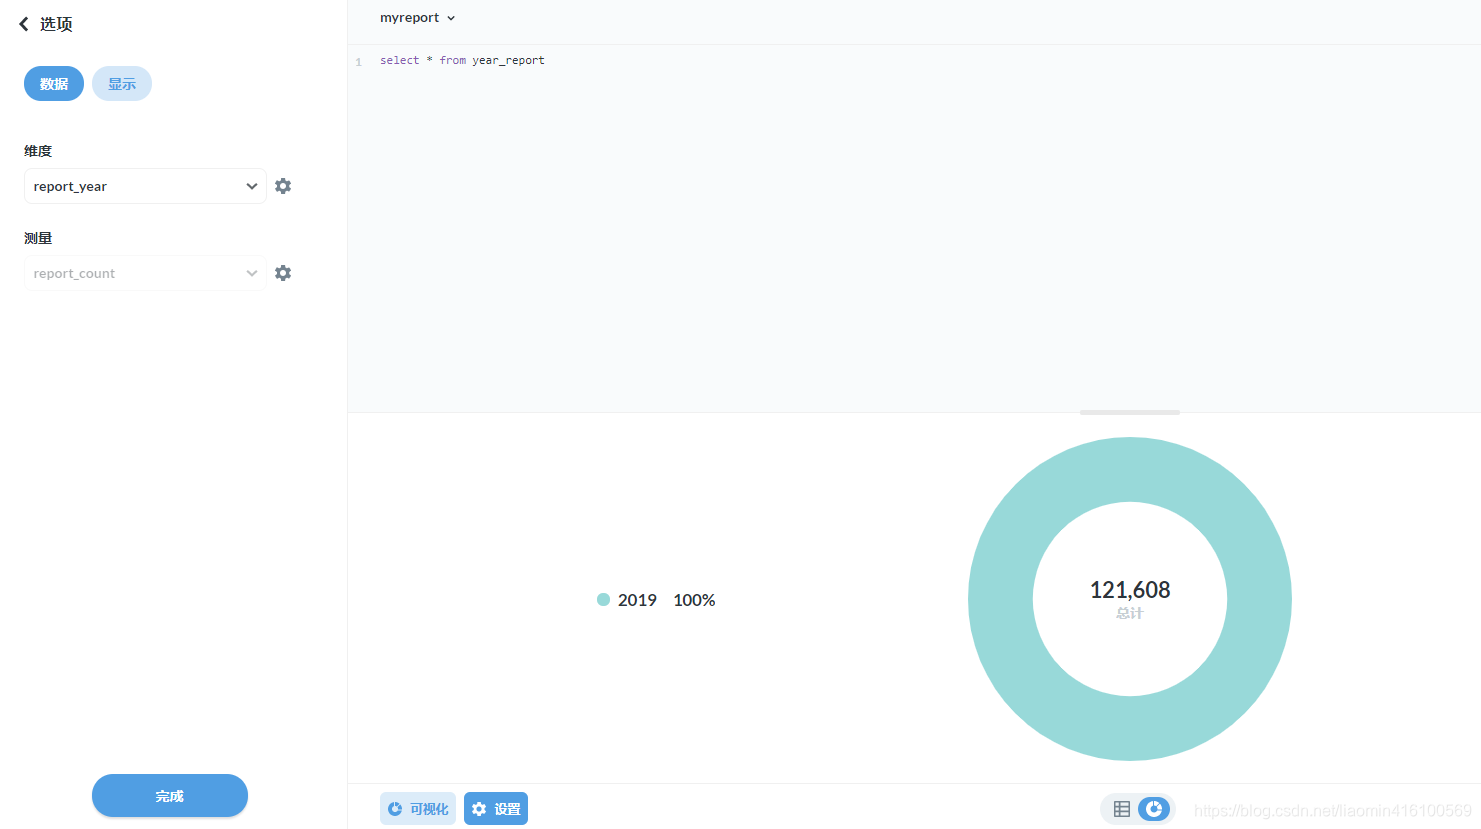The height and width of the screenshot is (829, 1481).
Task: Open gear settings for report_year dimension
Action: coord(283,186)
